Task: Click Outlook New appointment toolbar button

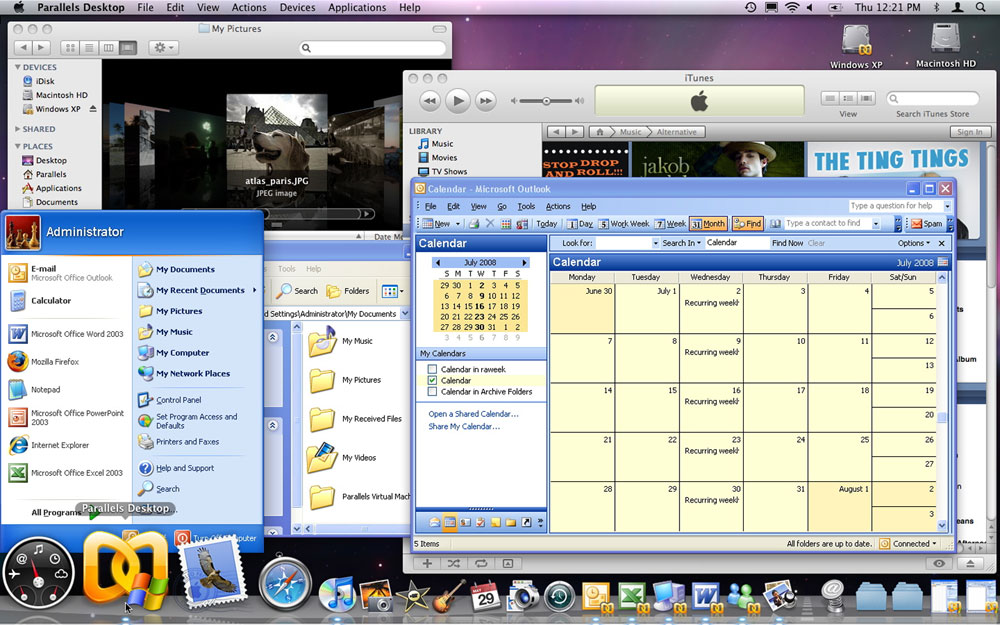Action: (x=437, y=224)
